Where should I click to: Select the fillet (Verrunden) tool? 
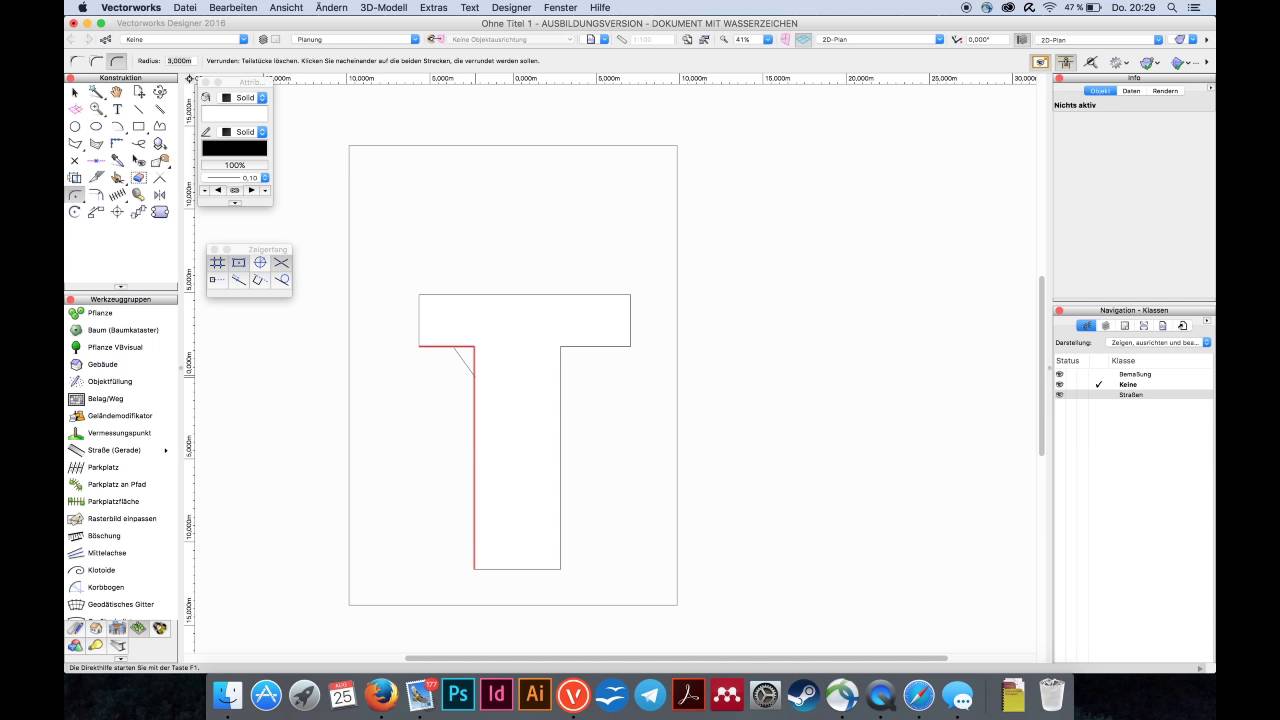coord(75,195)
